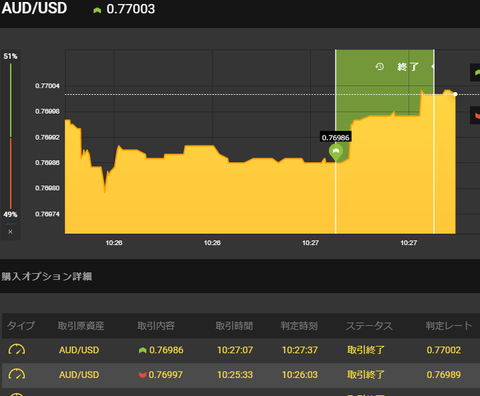Click the 取引時間 column header
The width and height of the screenshot is (480, 396).
tap(234, 326)
